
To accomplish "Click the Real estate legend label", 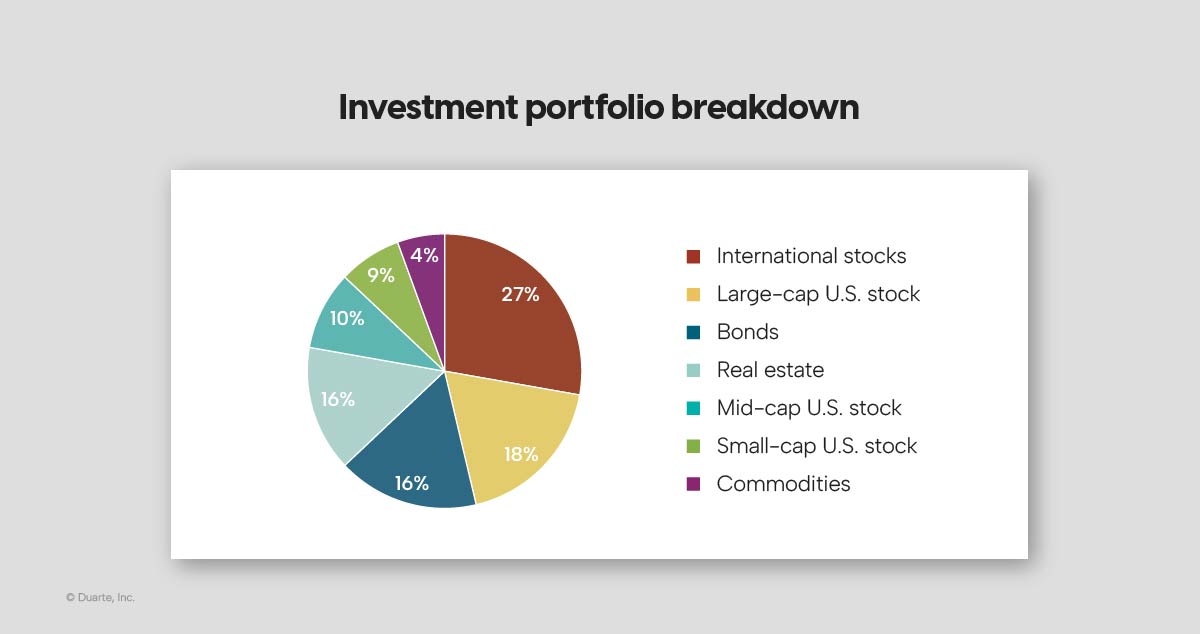I will [770, 370].
